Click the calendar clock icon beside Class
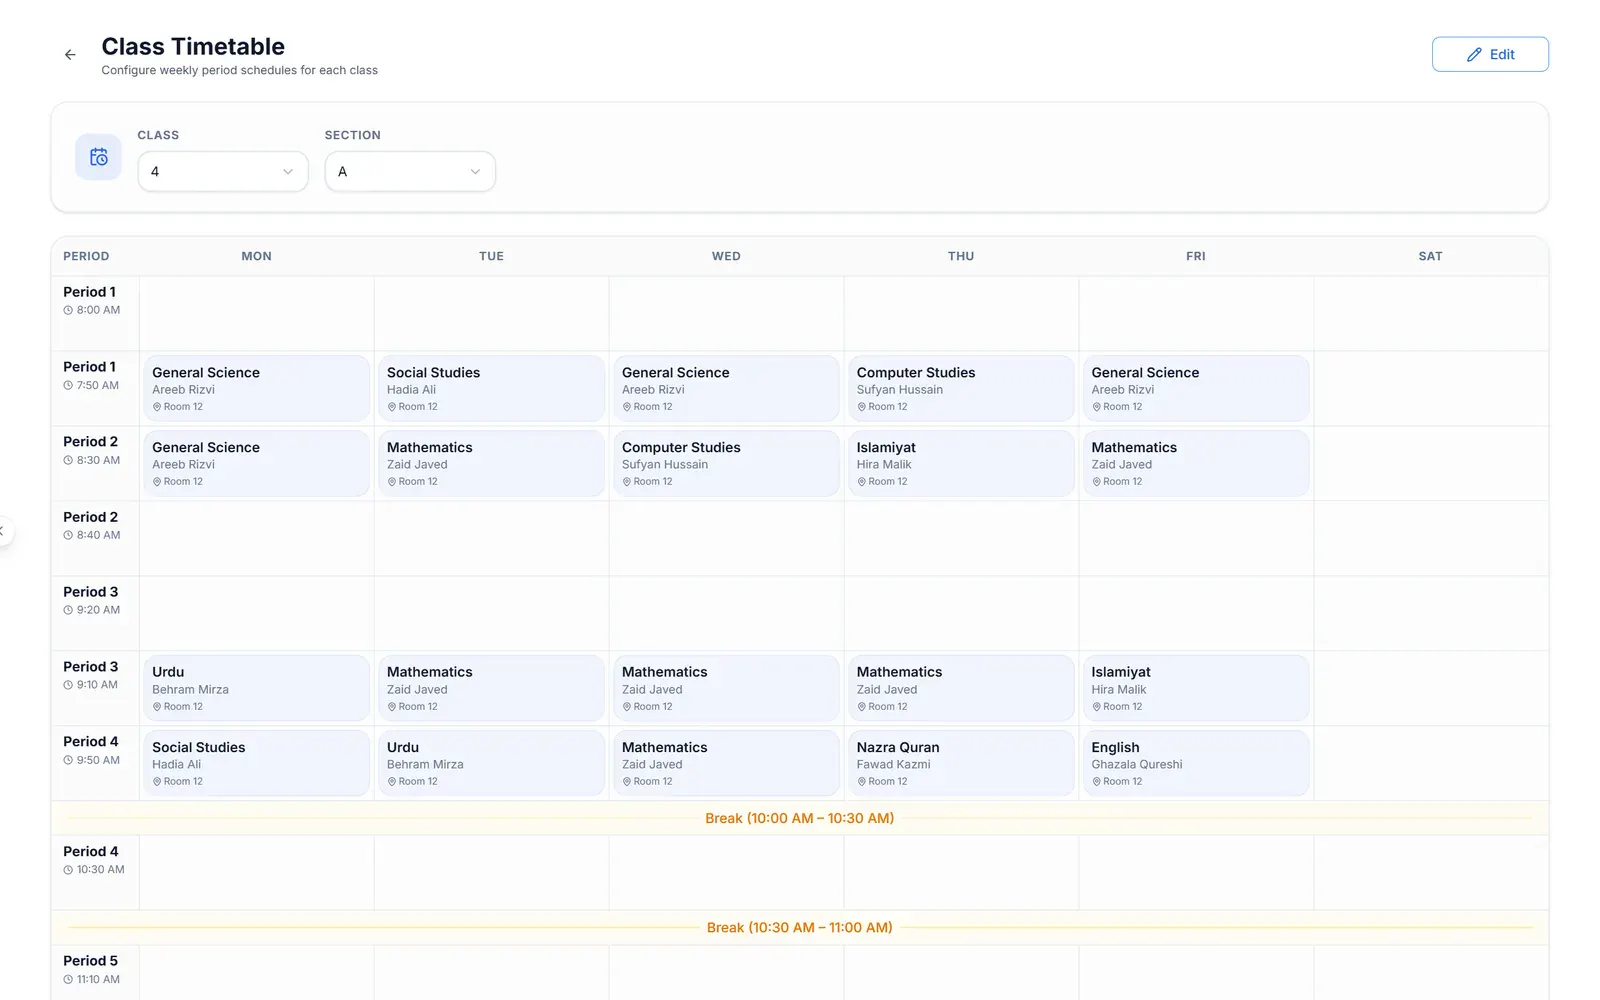The image size is (1600, 1000). (98, 157)
